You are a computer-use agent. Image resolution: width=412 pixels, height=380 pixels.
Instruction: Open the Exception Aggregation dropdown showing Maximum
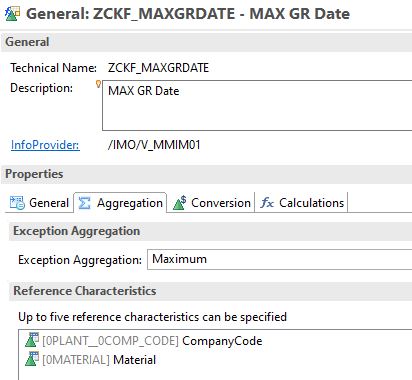click(279, 259)
